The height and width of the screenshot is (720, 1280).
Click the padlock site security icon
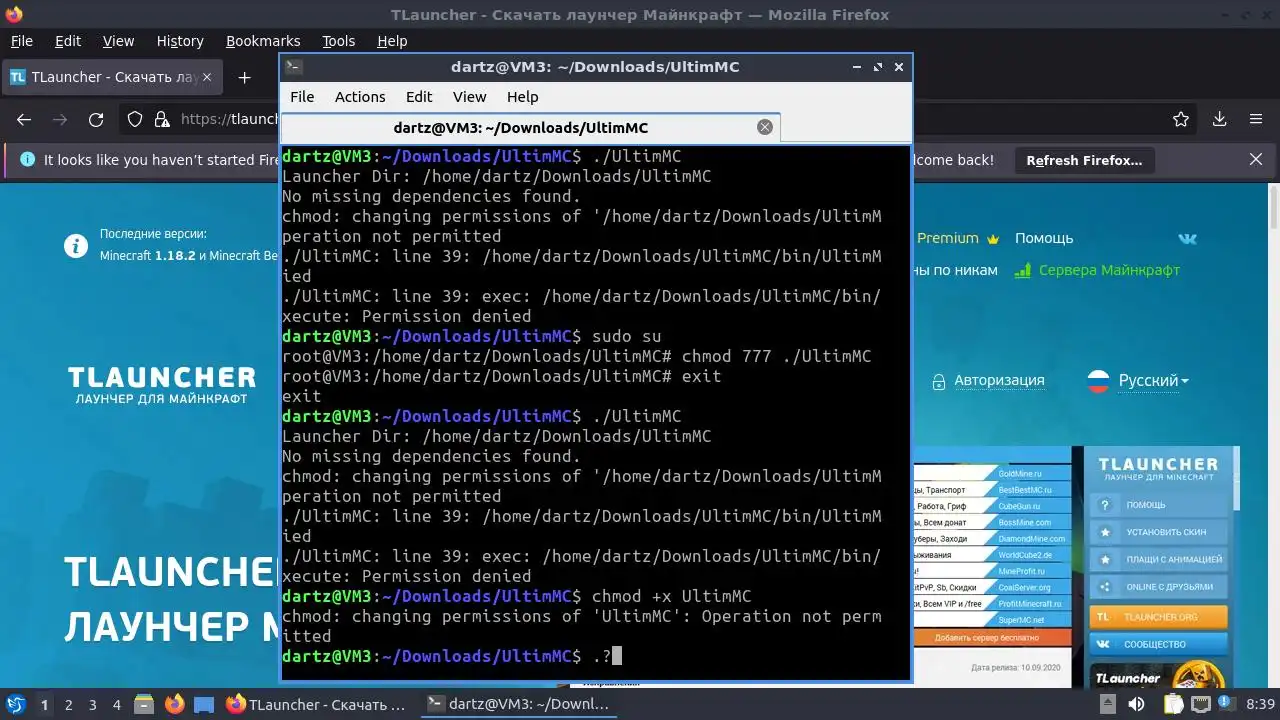(162, 119)
